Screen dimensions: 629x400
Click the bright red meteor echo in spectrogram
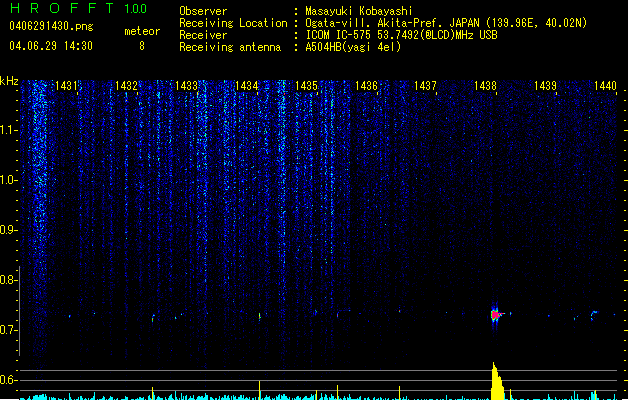click(497, 315)
